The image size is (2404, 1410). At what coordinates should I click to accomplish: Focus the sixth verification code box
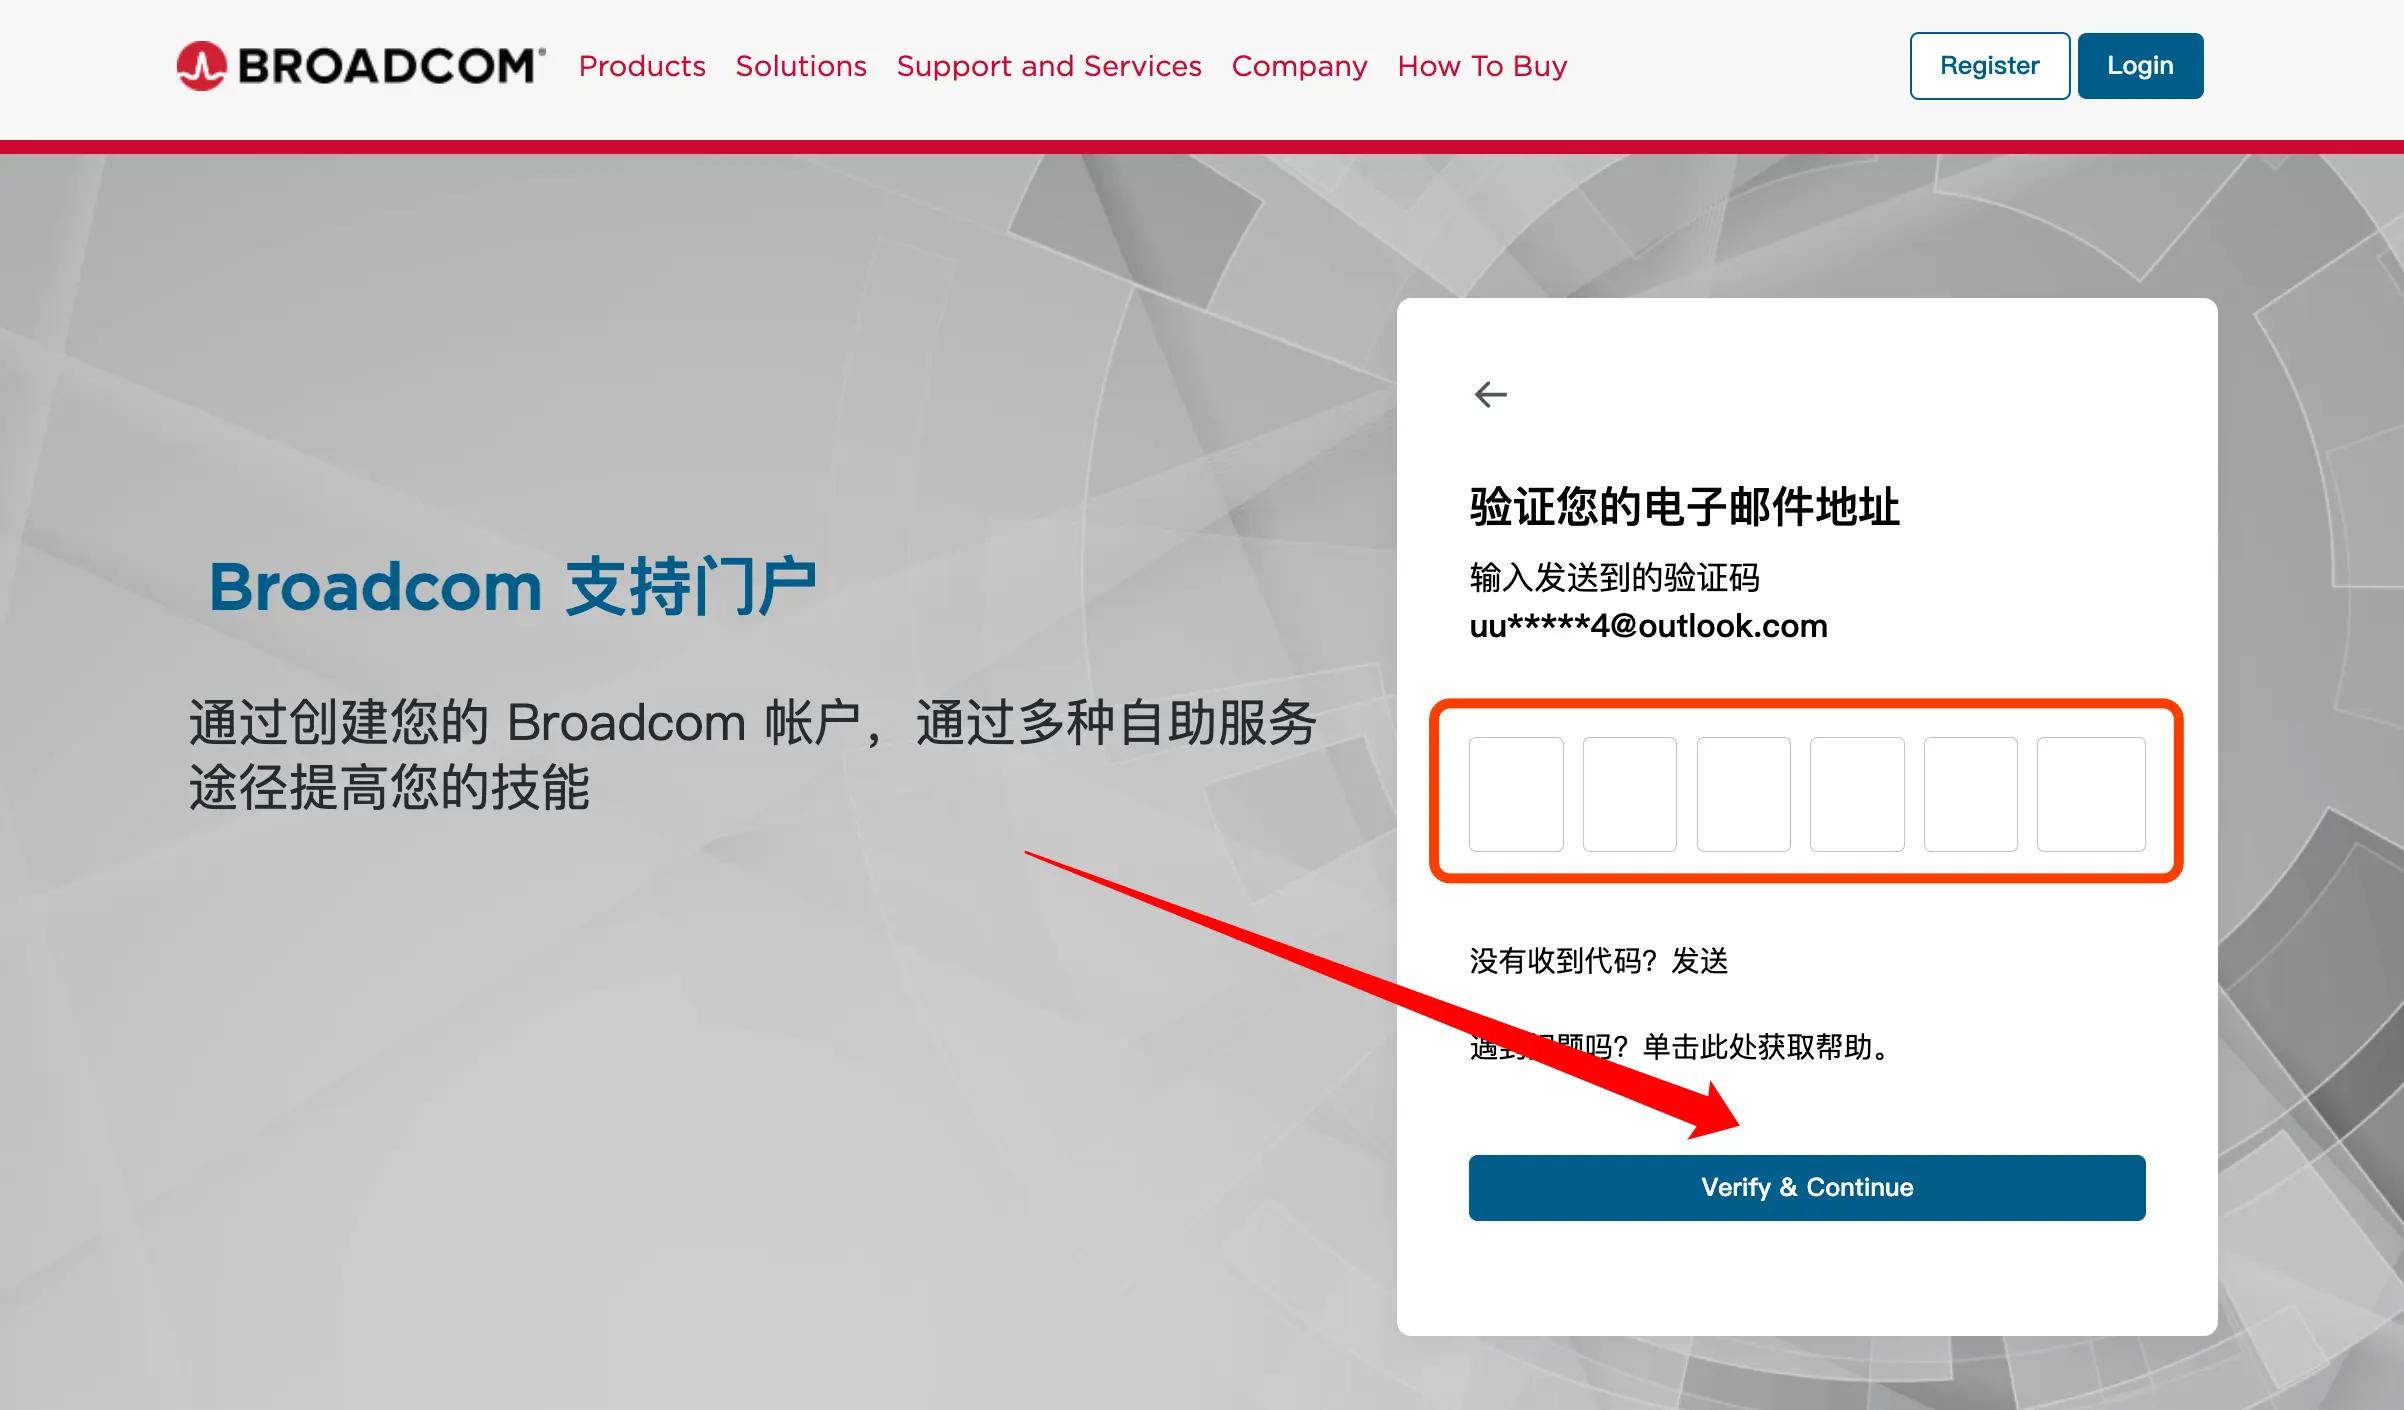tap(2091, 794)
